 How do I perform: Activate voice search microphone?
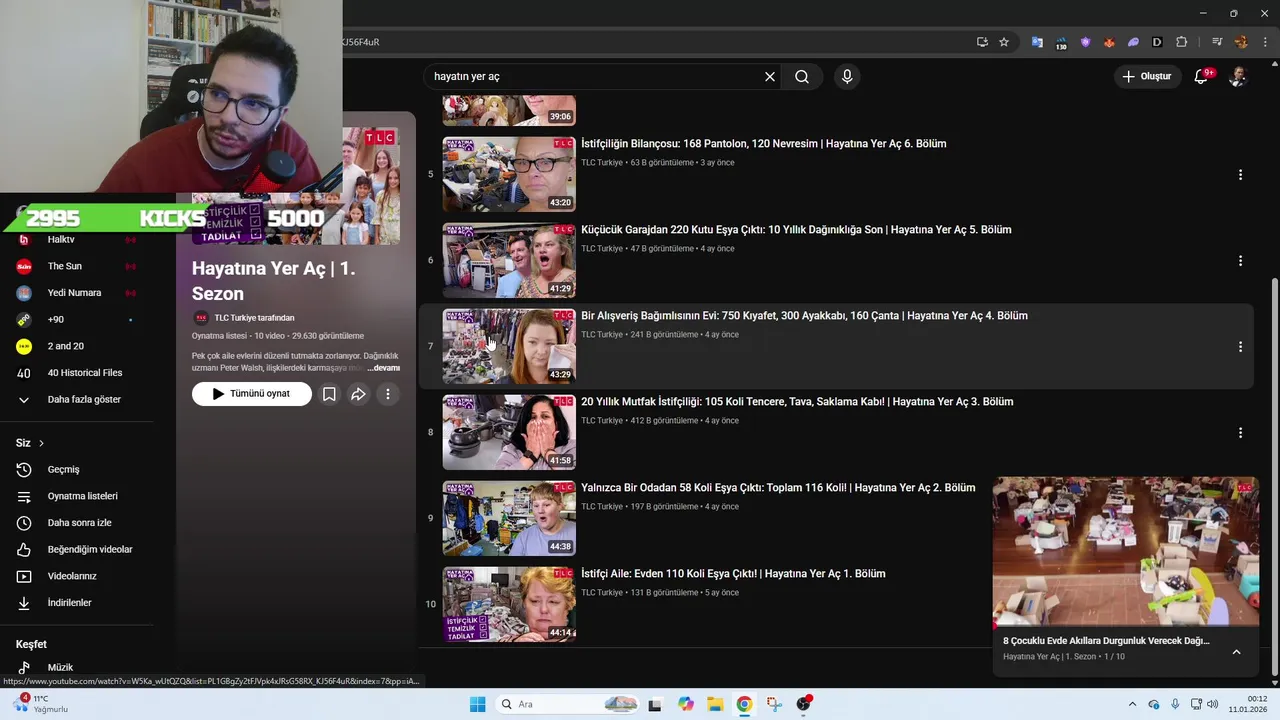click(847, 77)
